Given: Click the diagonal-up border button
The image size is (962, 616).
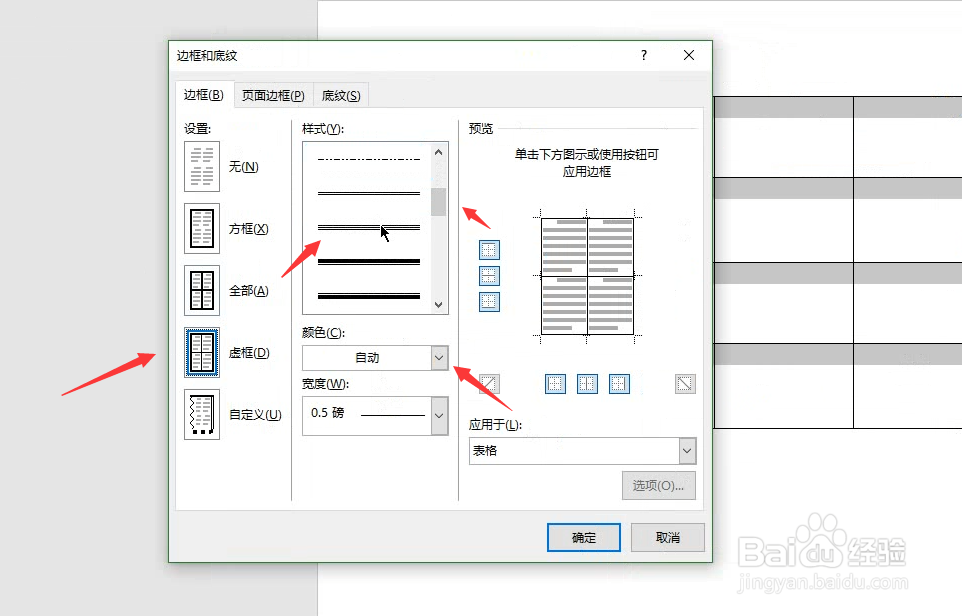Looking at the screenshot, I should 489,384.
